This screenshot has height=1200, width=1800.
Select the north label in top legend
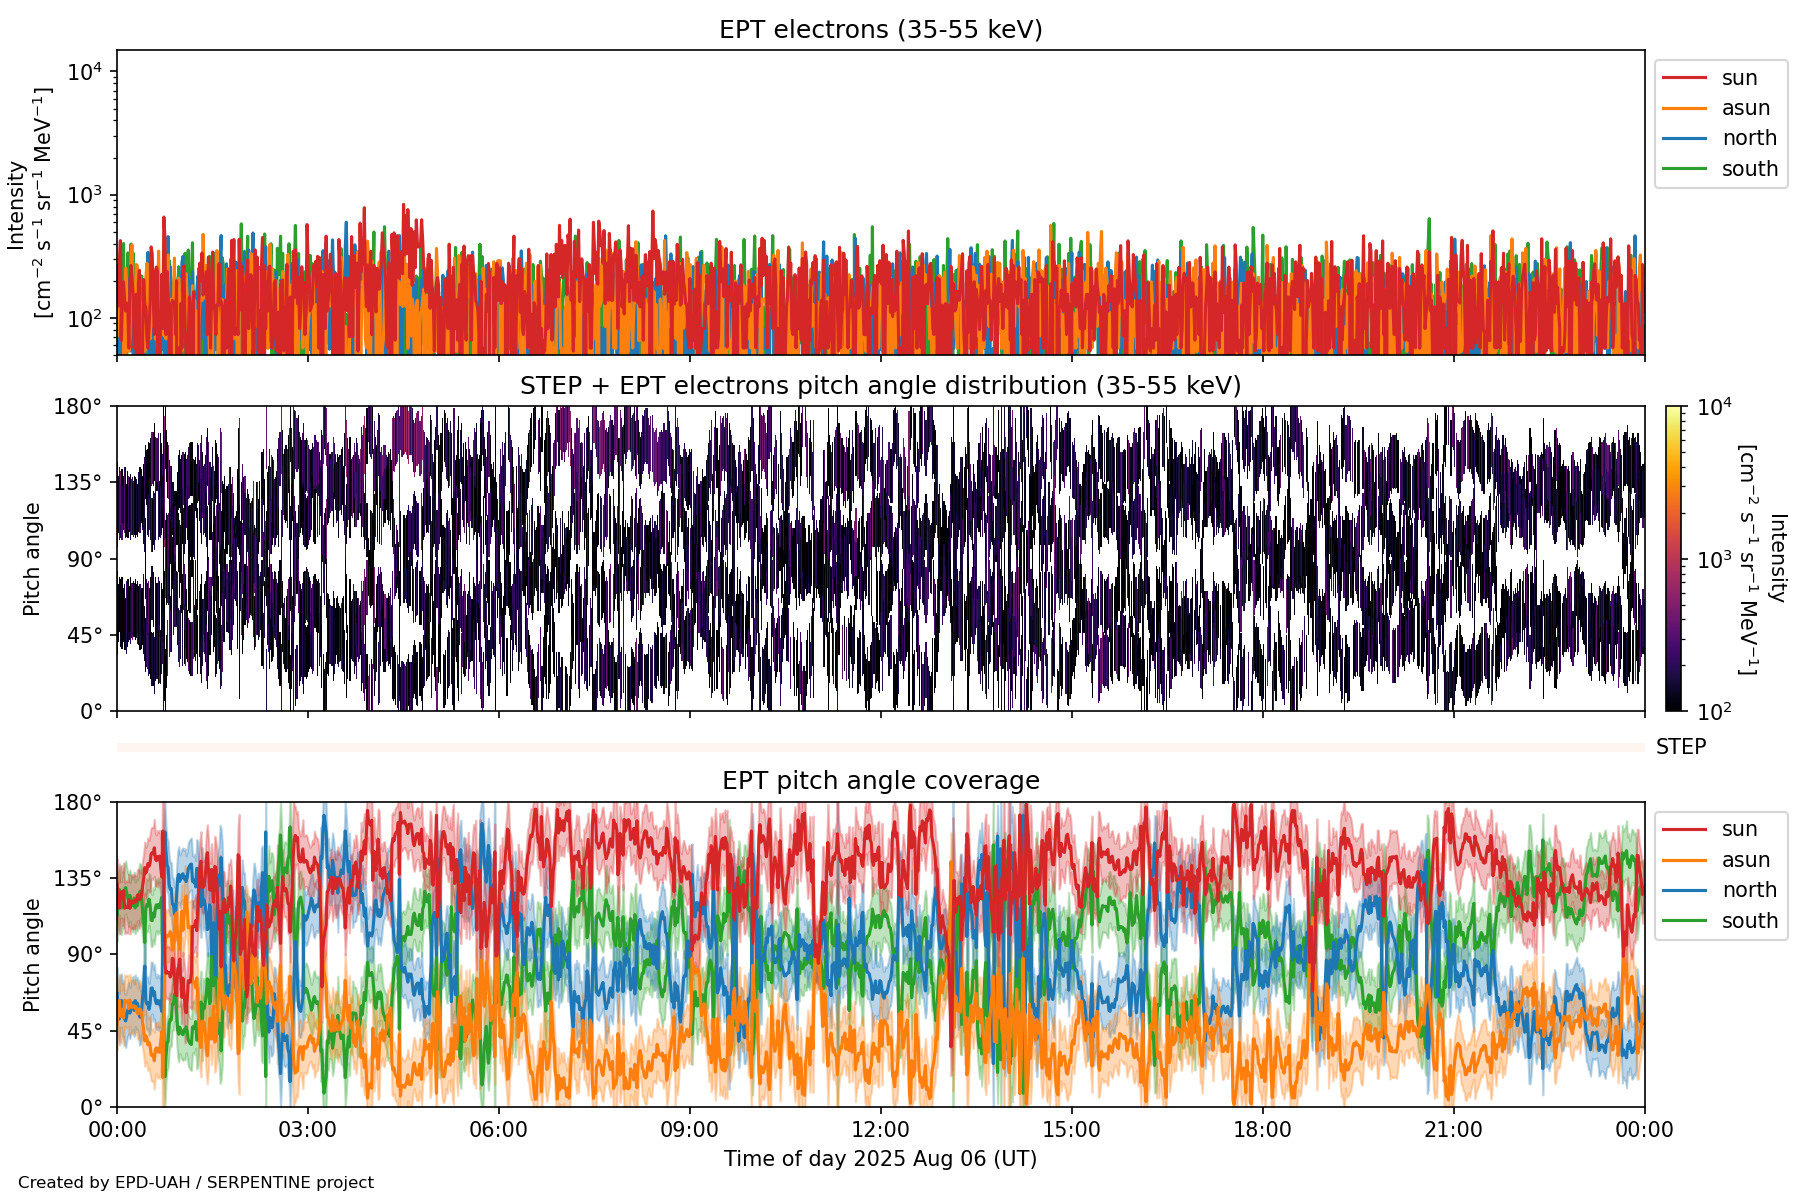pos(1749,138)
